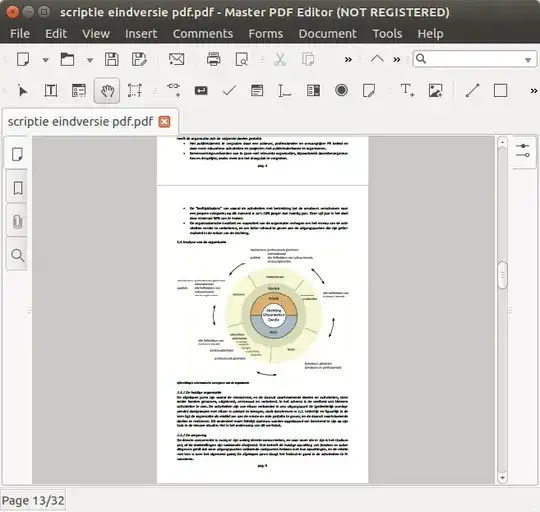The height and width of the screenshot is (512, 540).
Task: Select the Edit Text tool
Action: pos(51,91)
